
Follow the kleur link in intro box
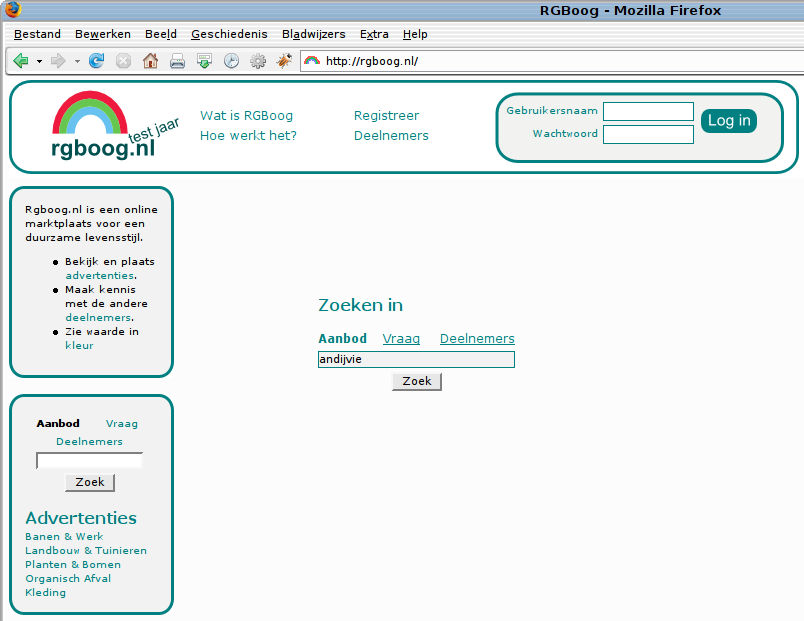tap(79, 345)
